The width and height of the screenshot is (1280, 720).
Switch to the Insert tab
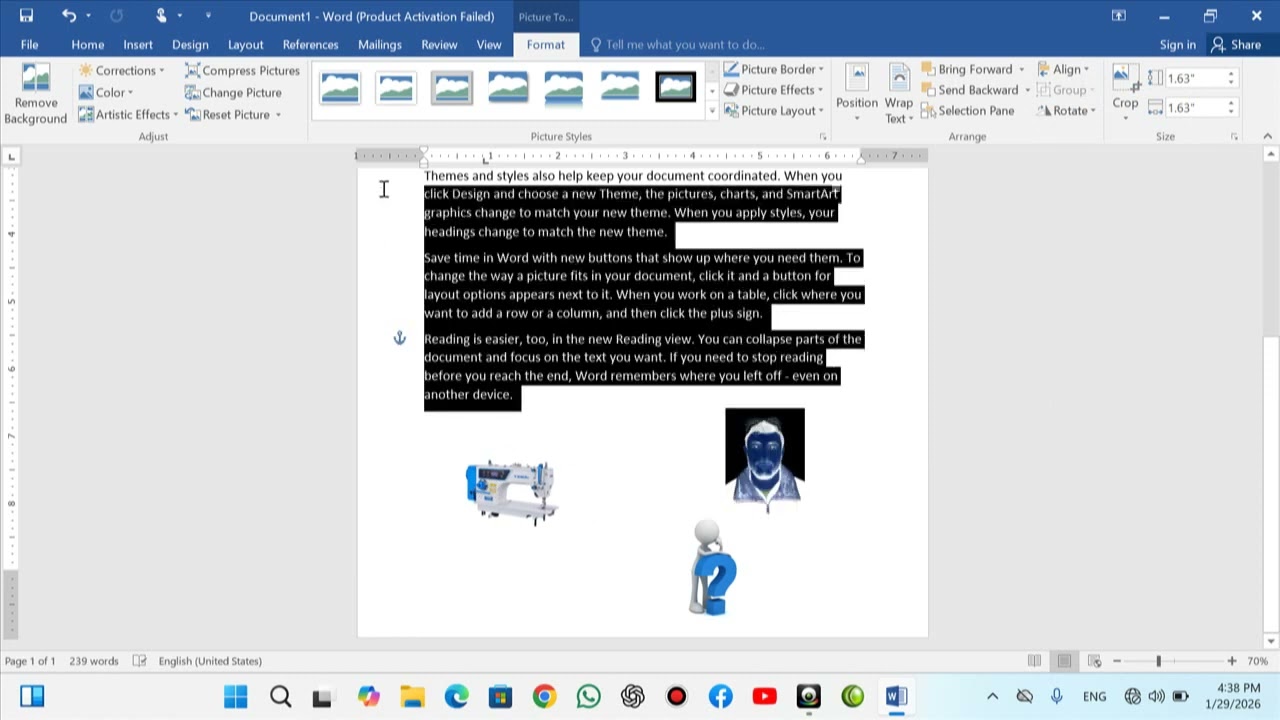coord(138,44)
